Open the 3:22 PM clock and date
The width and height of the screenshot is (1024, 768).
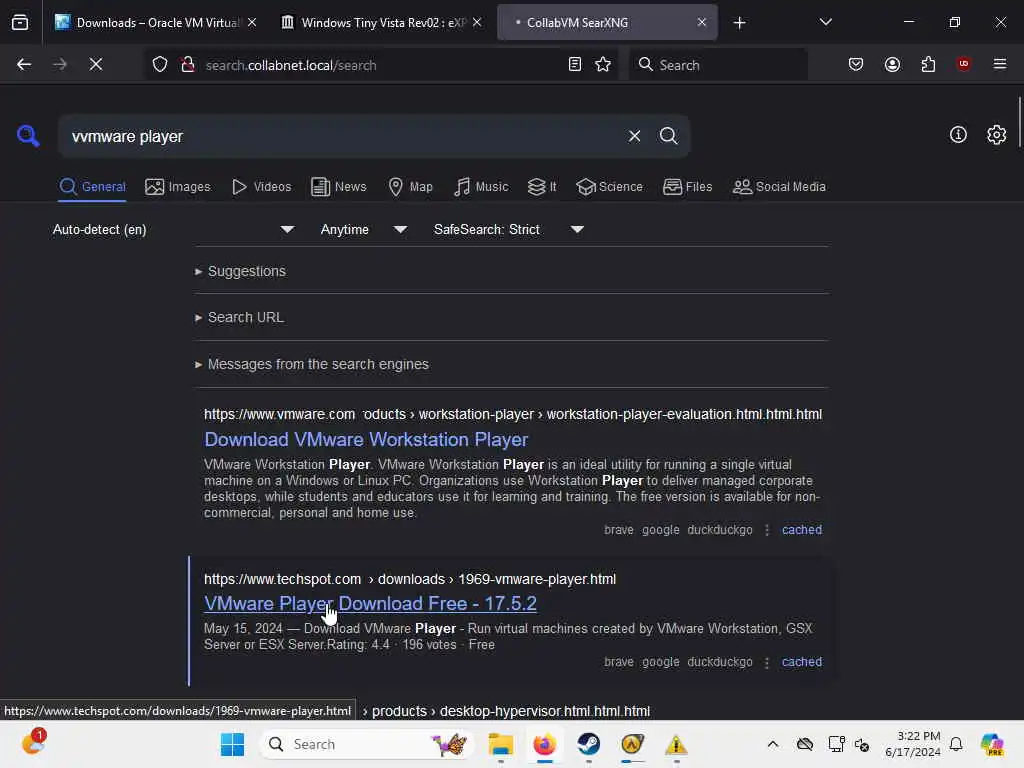point(912,744)
